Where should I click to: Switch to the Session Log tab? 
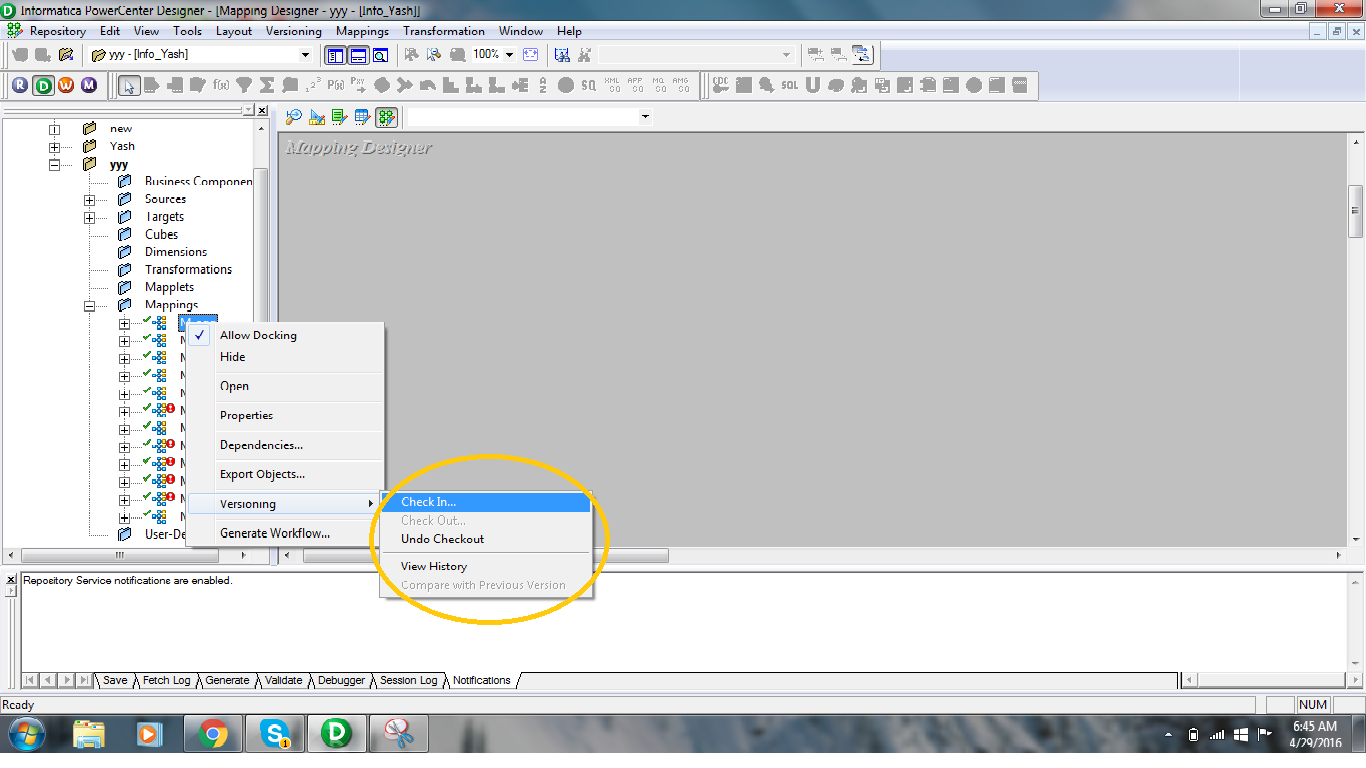[408, 680]
